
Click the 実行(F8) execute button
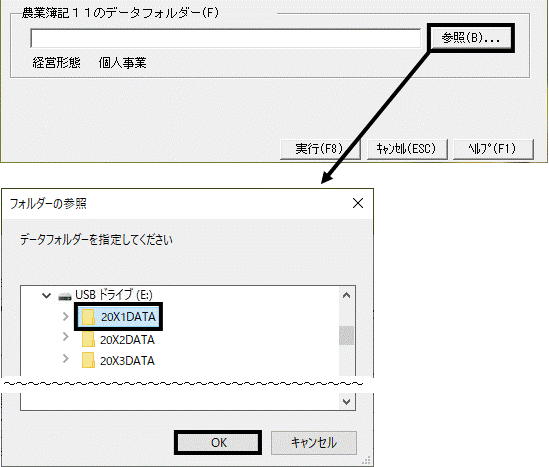click(320, 149)
